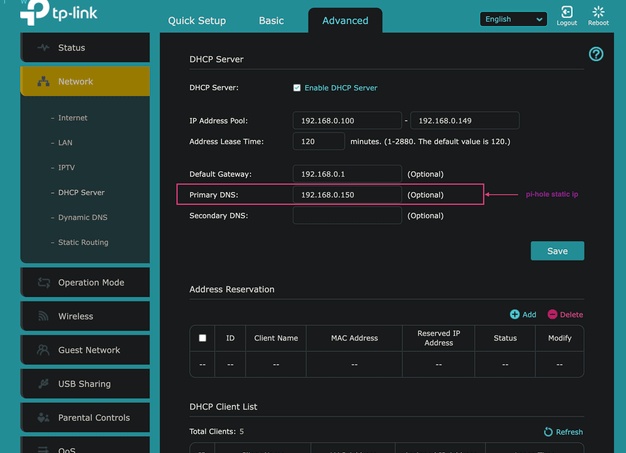
Task: Click the IP pool end field 192.168.0.149
Action: click(465, 121)
